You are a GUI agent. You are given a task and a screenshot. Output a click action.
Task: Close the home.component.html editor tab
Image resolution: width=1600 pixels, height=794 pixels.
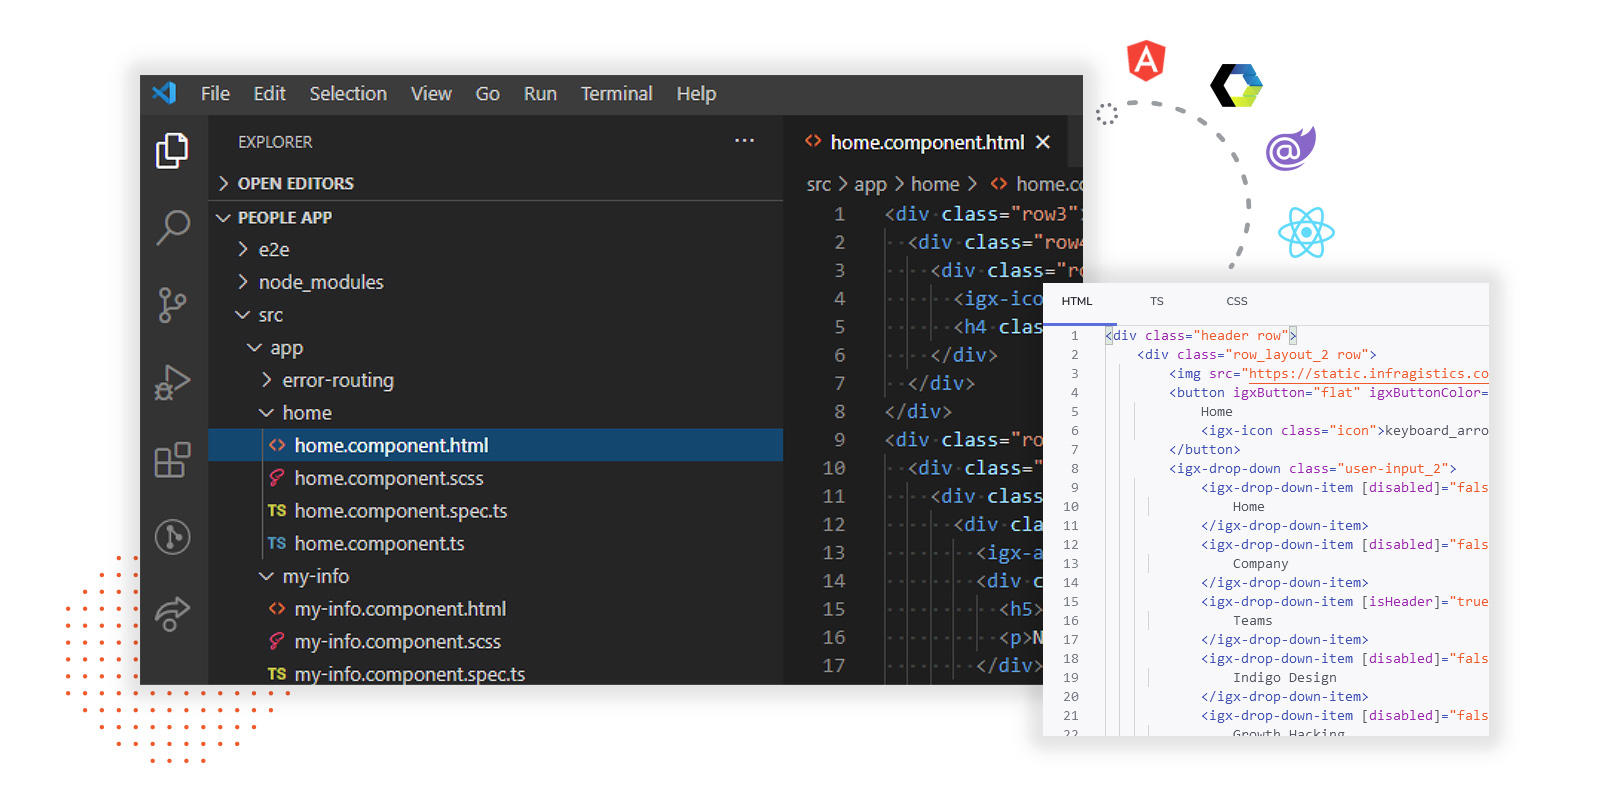click(1043, 142)
